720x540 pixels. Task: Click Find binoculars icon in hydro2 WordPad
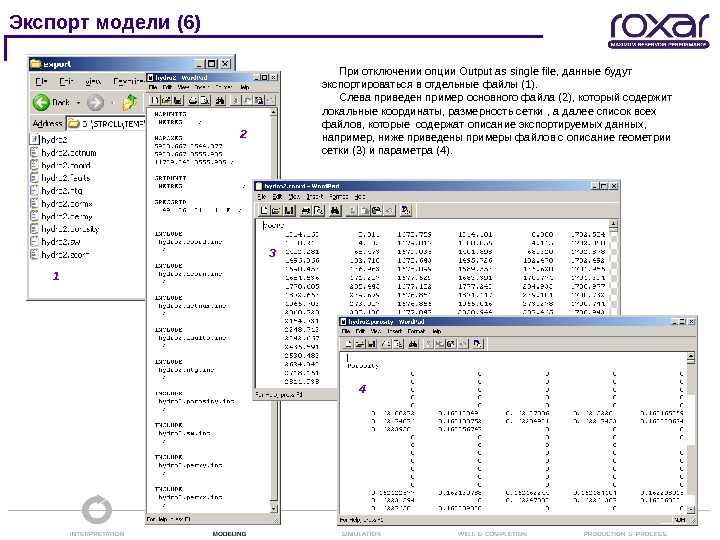point(220,100)
